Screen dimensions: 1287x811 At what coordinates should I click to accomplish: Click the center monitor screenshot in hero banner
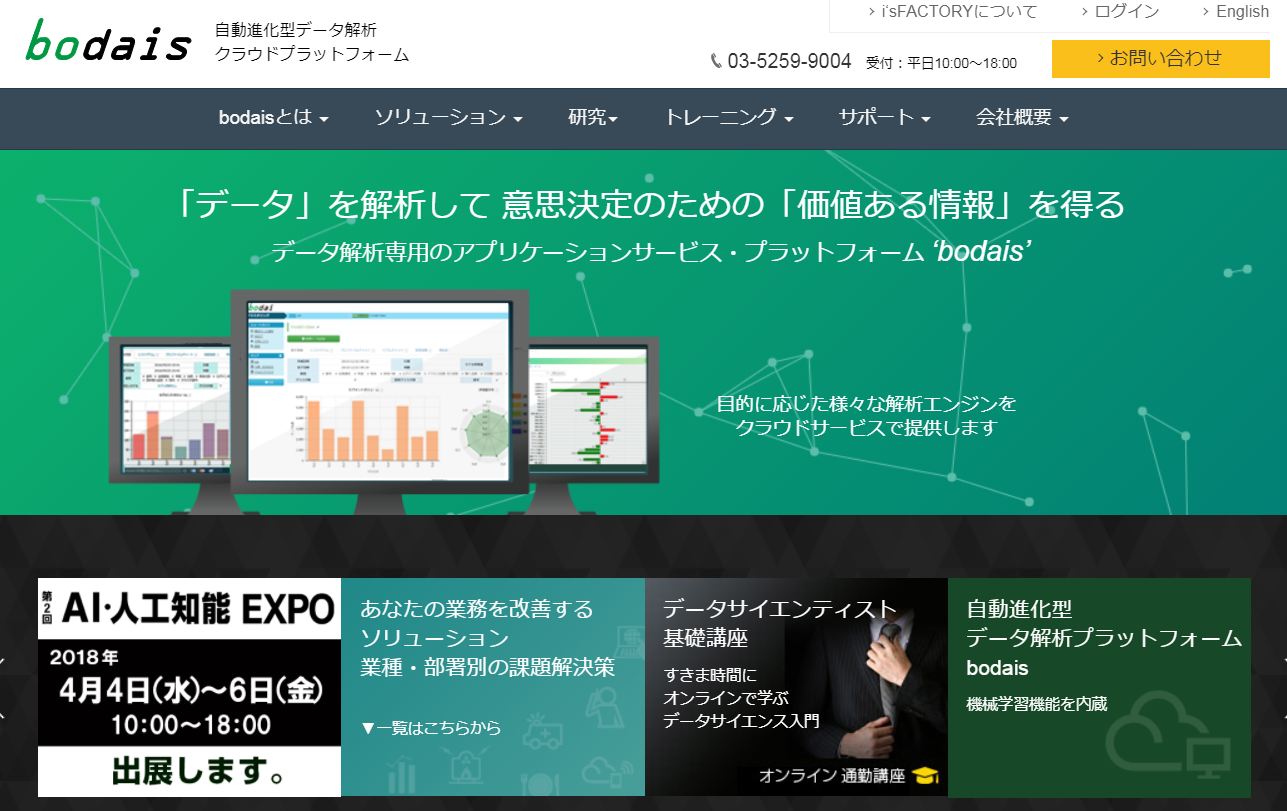(x=379, y=390)
